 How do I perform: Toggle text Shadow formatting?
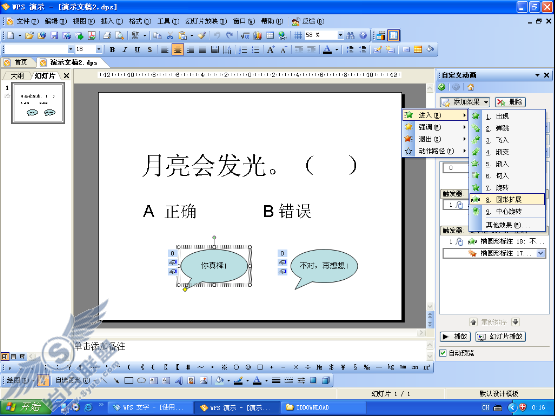coord(150,50)
